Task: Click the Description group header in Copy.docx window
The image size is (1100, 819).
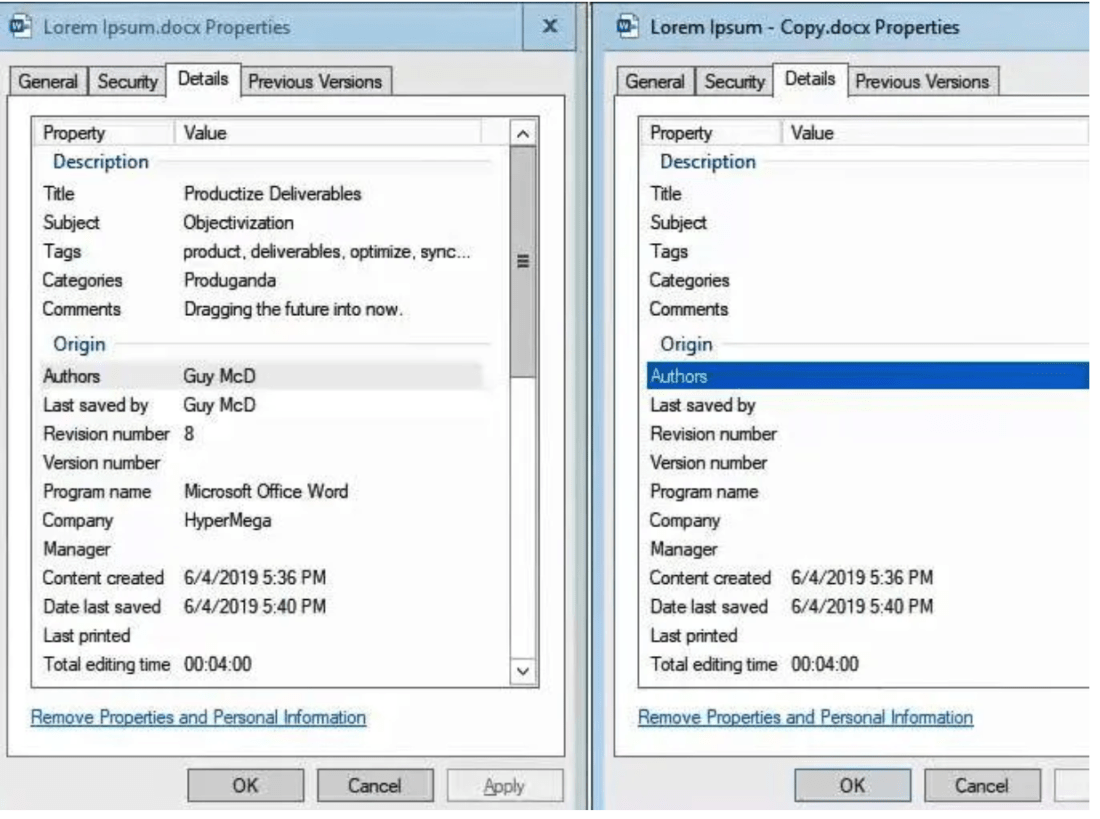Action: 708,161
